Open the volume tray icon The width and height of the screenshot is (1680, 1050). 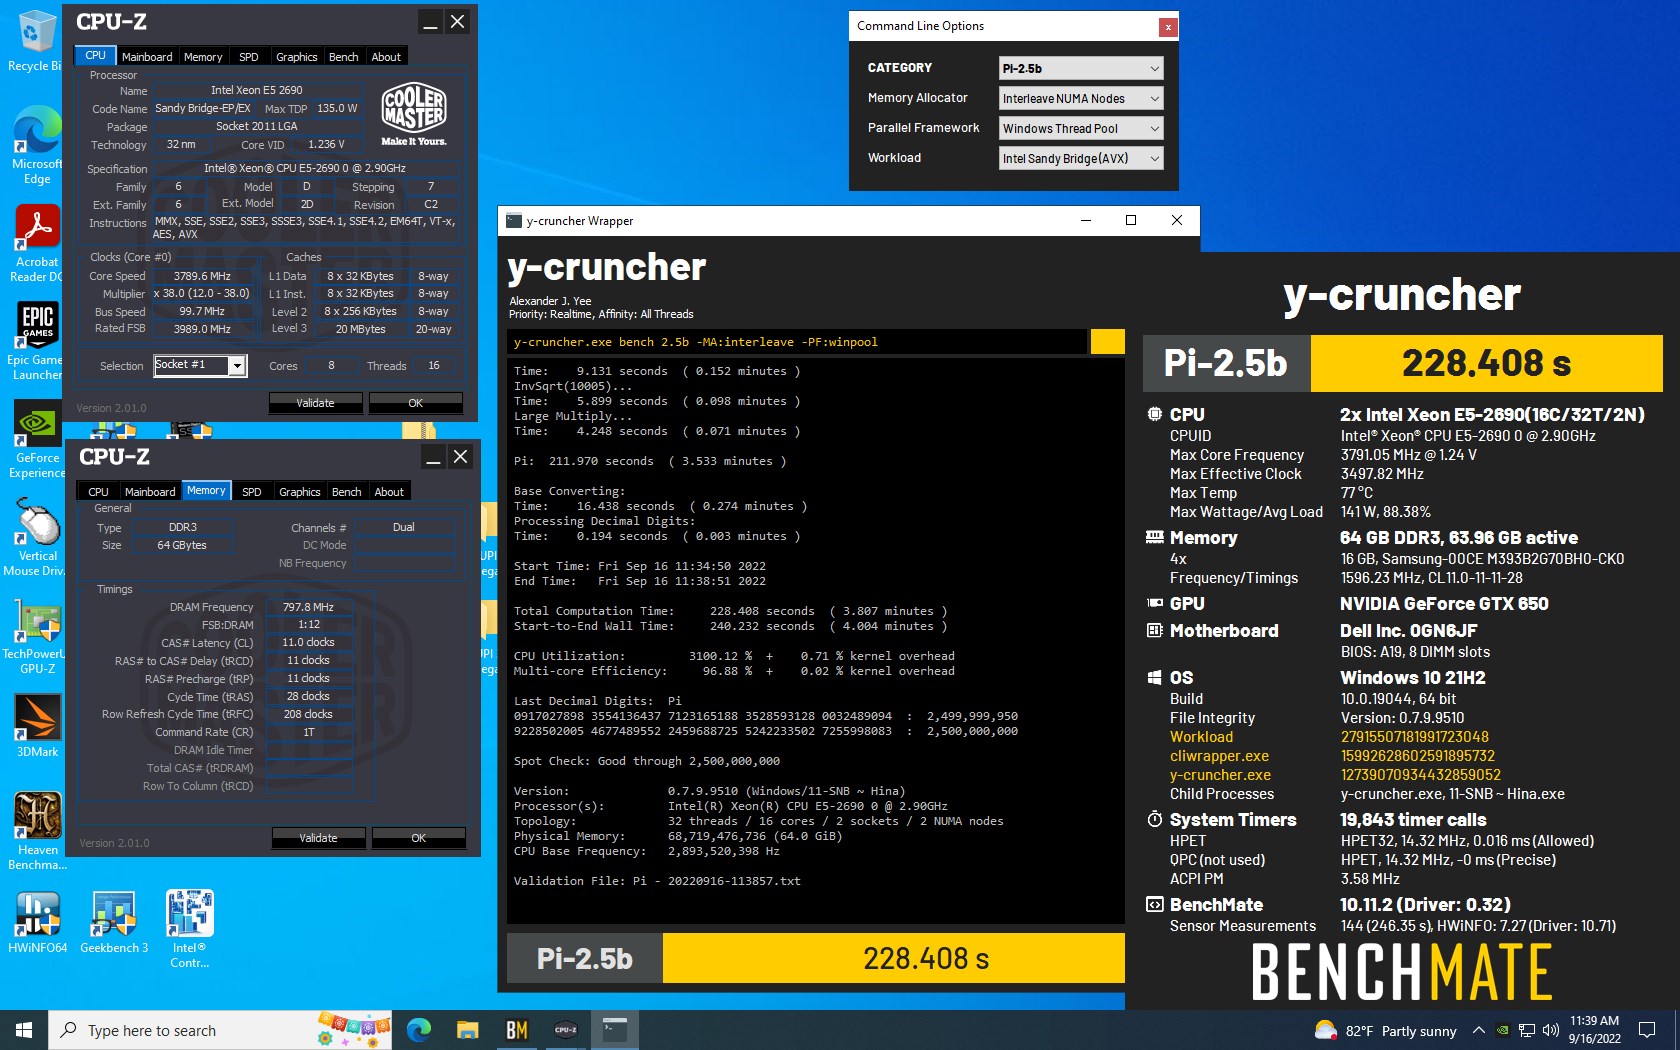point(1551,1031)
